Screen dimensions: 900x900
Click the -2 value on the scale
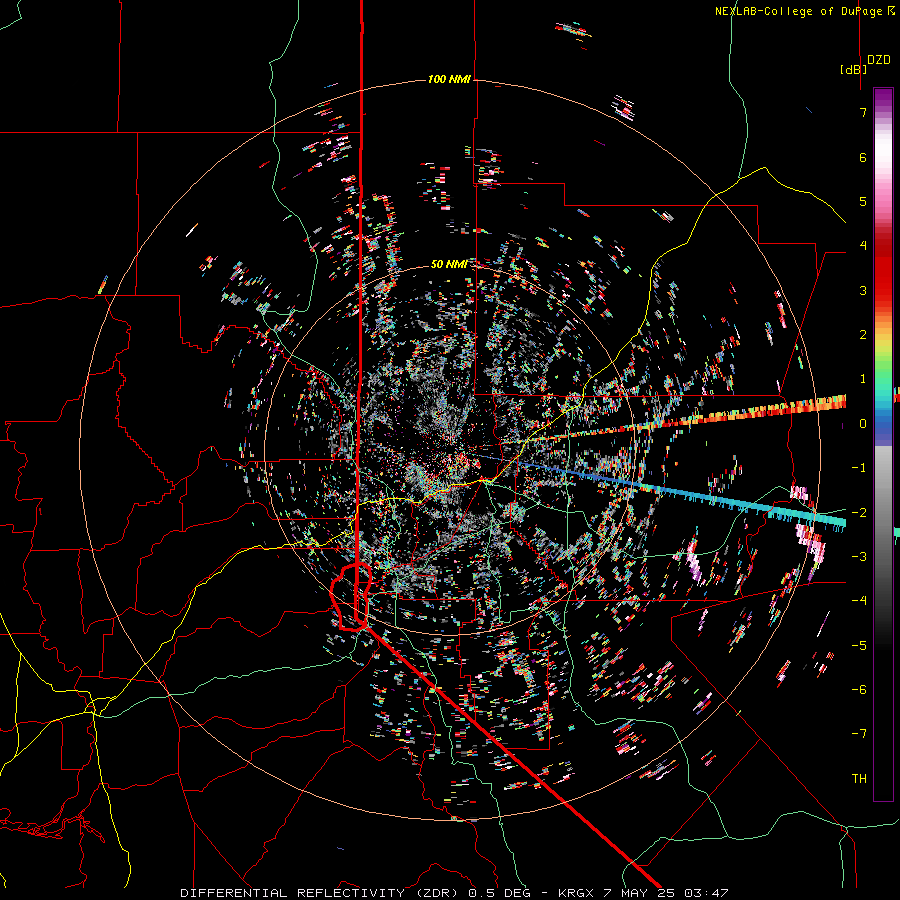tap(859, 513)
